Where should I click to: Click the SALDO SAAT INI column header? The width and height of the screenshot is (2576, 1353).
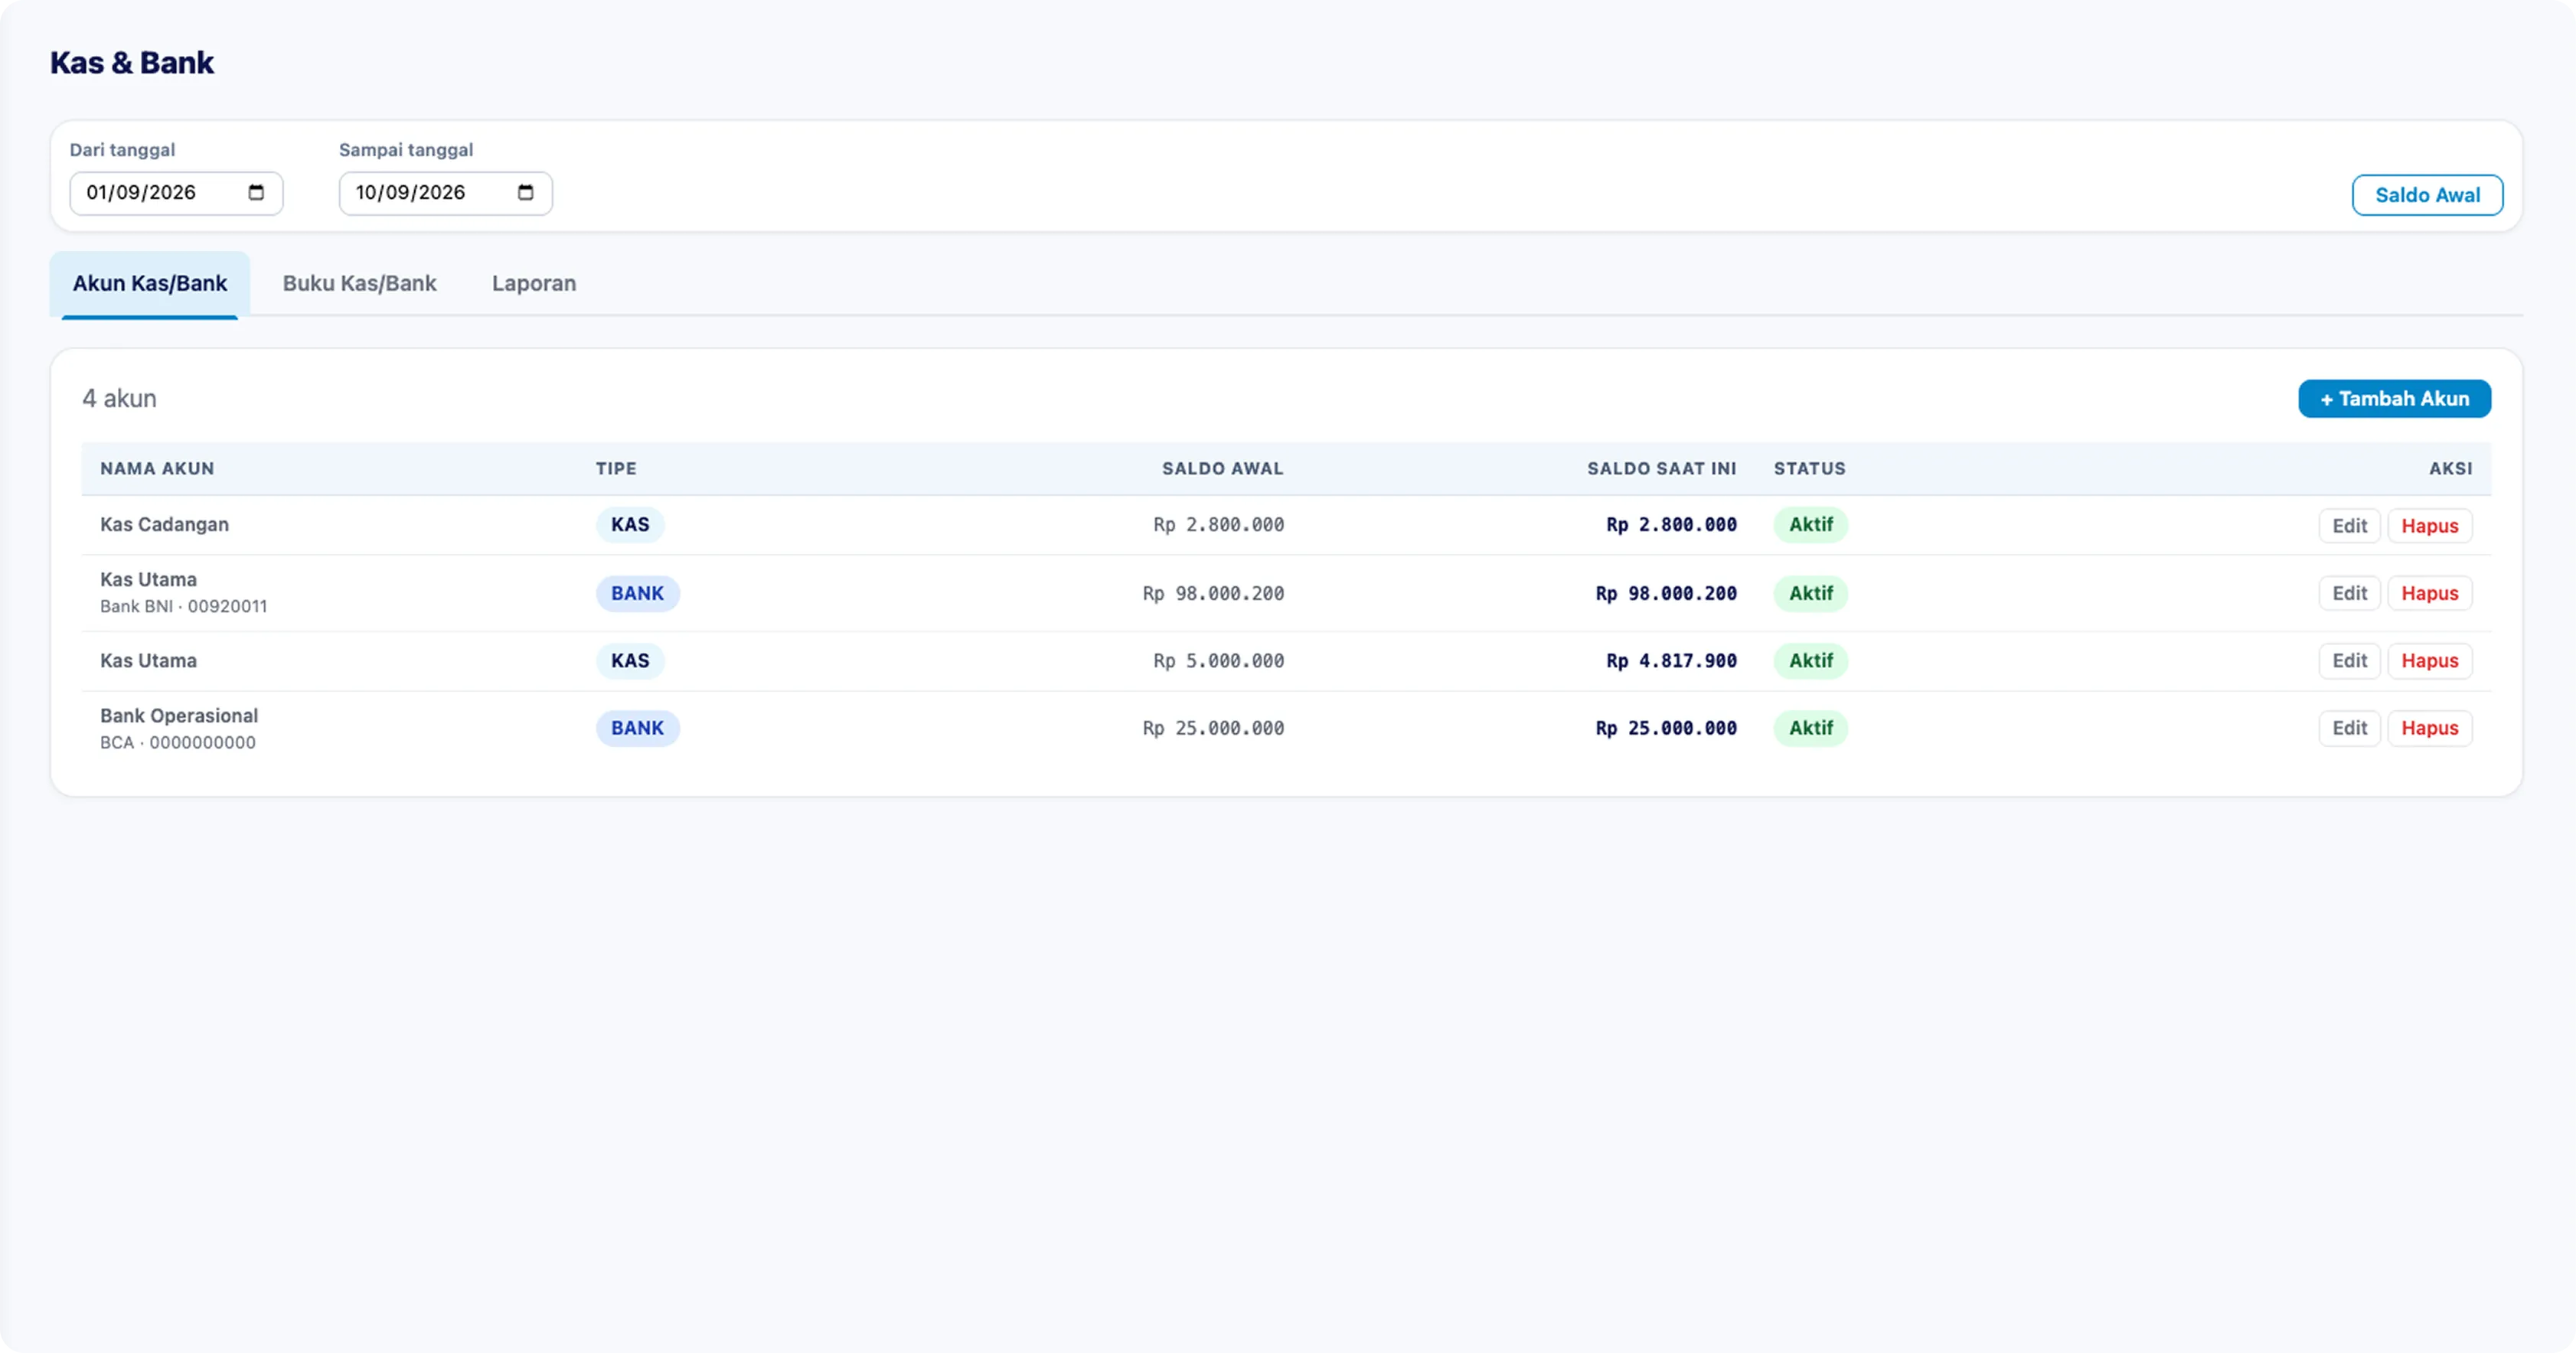(1661, 469)
